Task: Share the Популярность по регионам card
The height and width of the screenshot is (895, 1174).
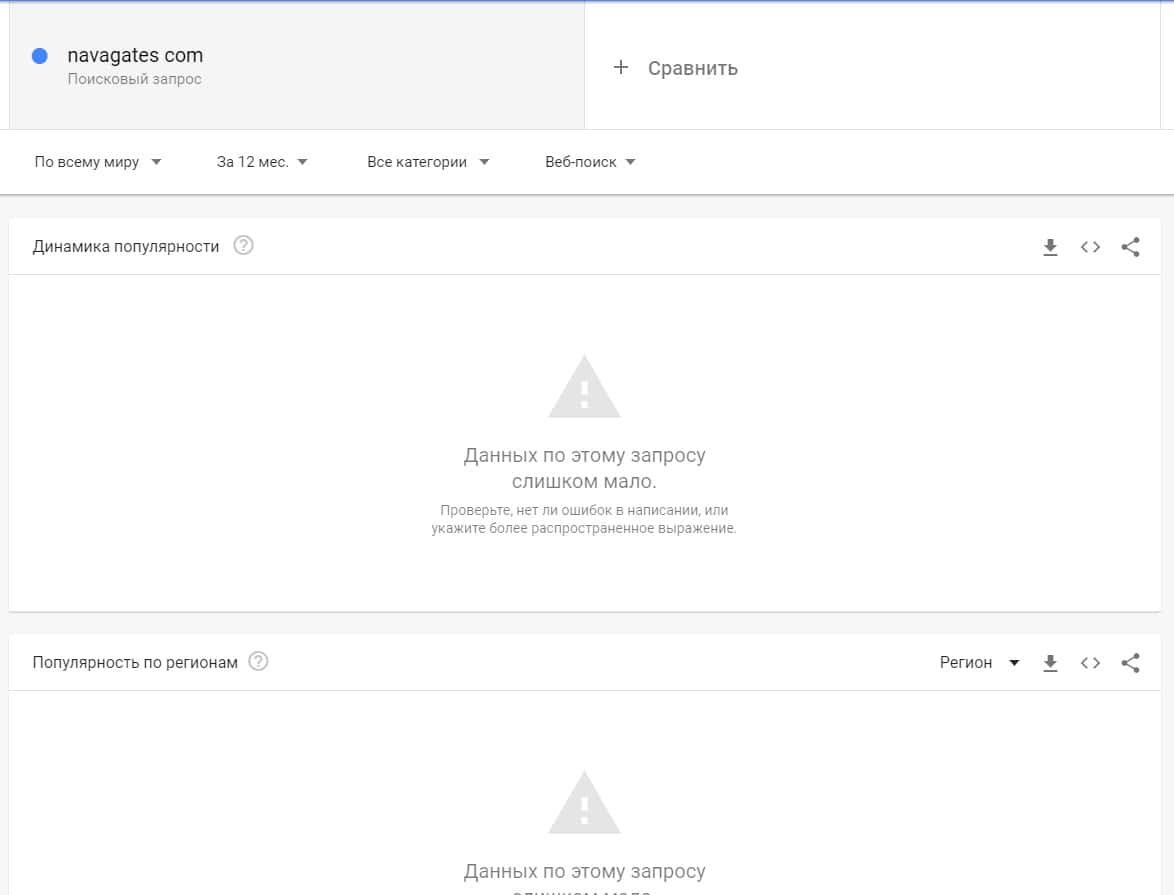Action: point(1131,663)
